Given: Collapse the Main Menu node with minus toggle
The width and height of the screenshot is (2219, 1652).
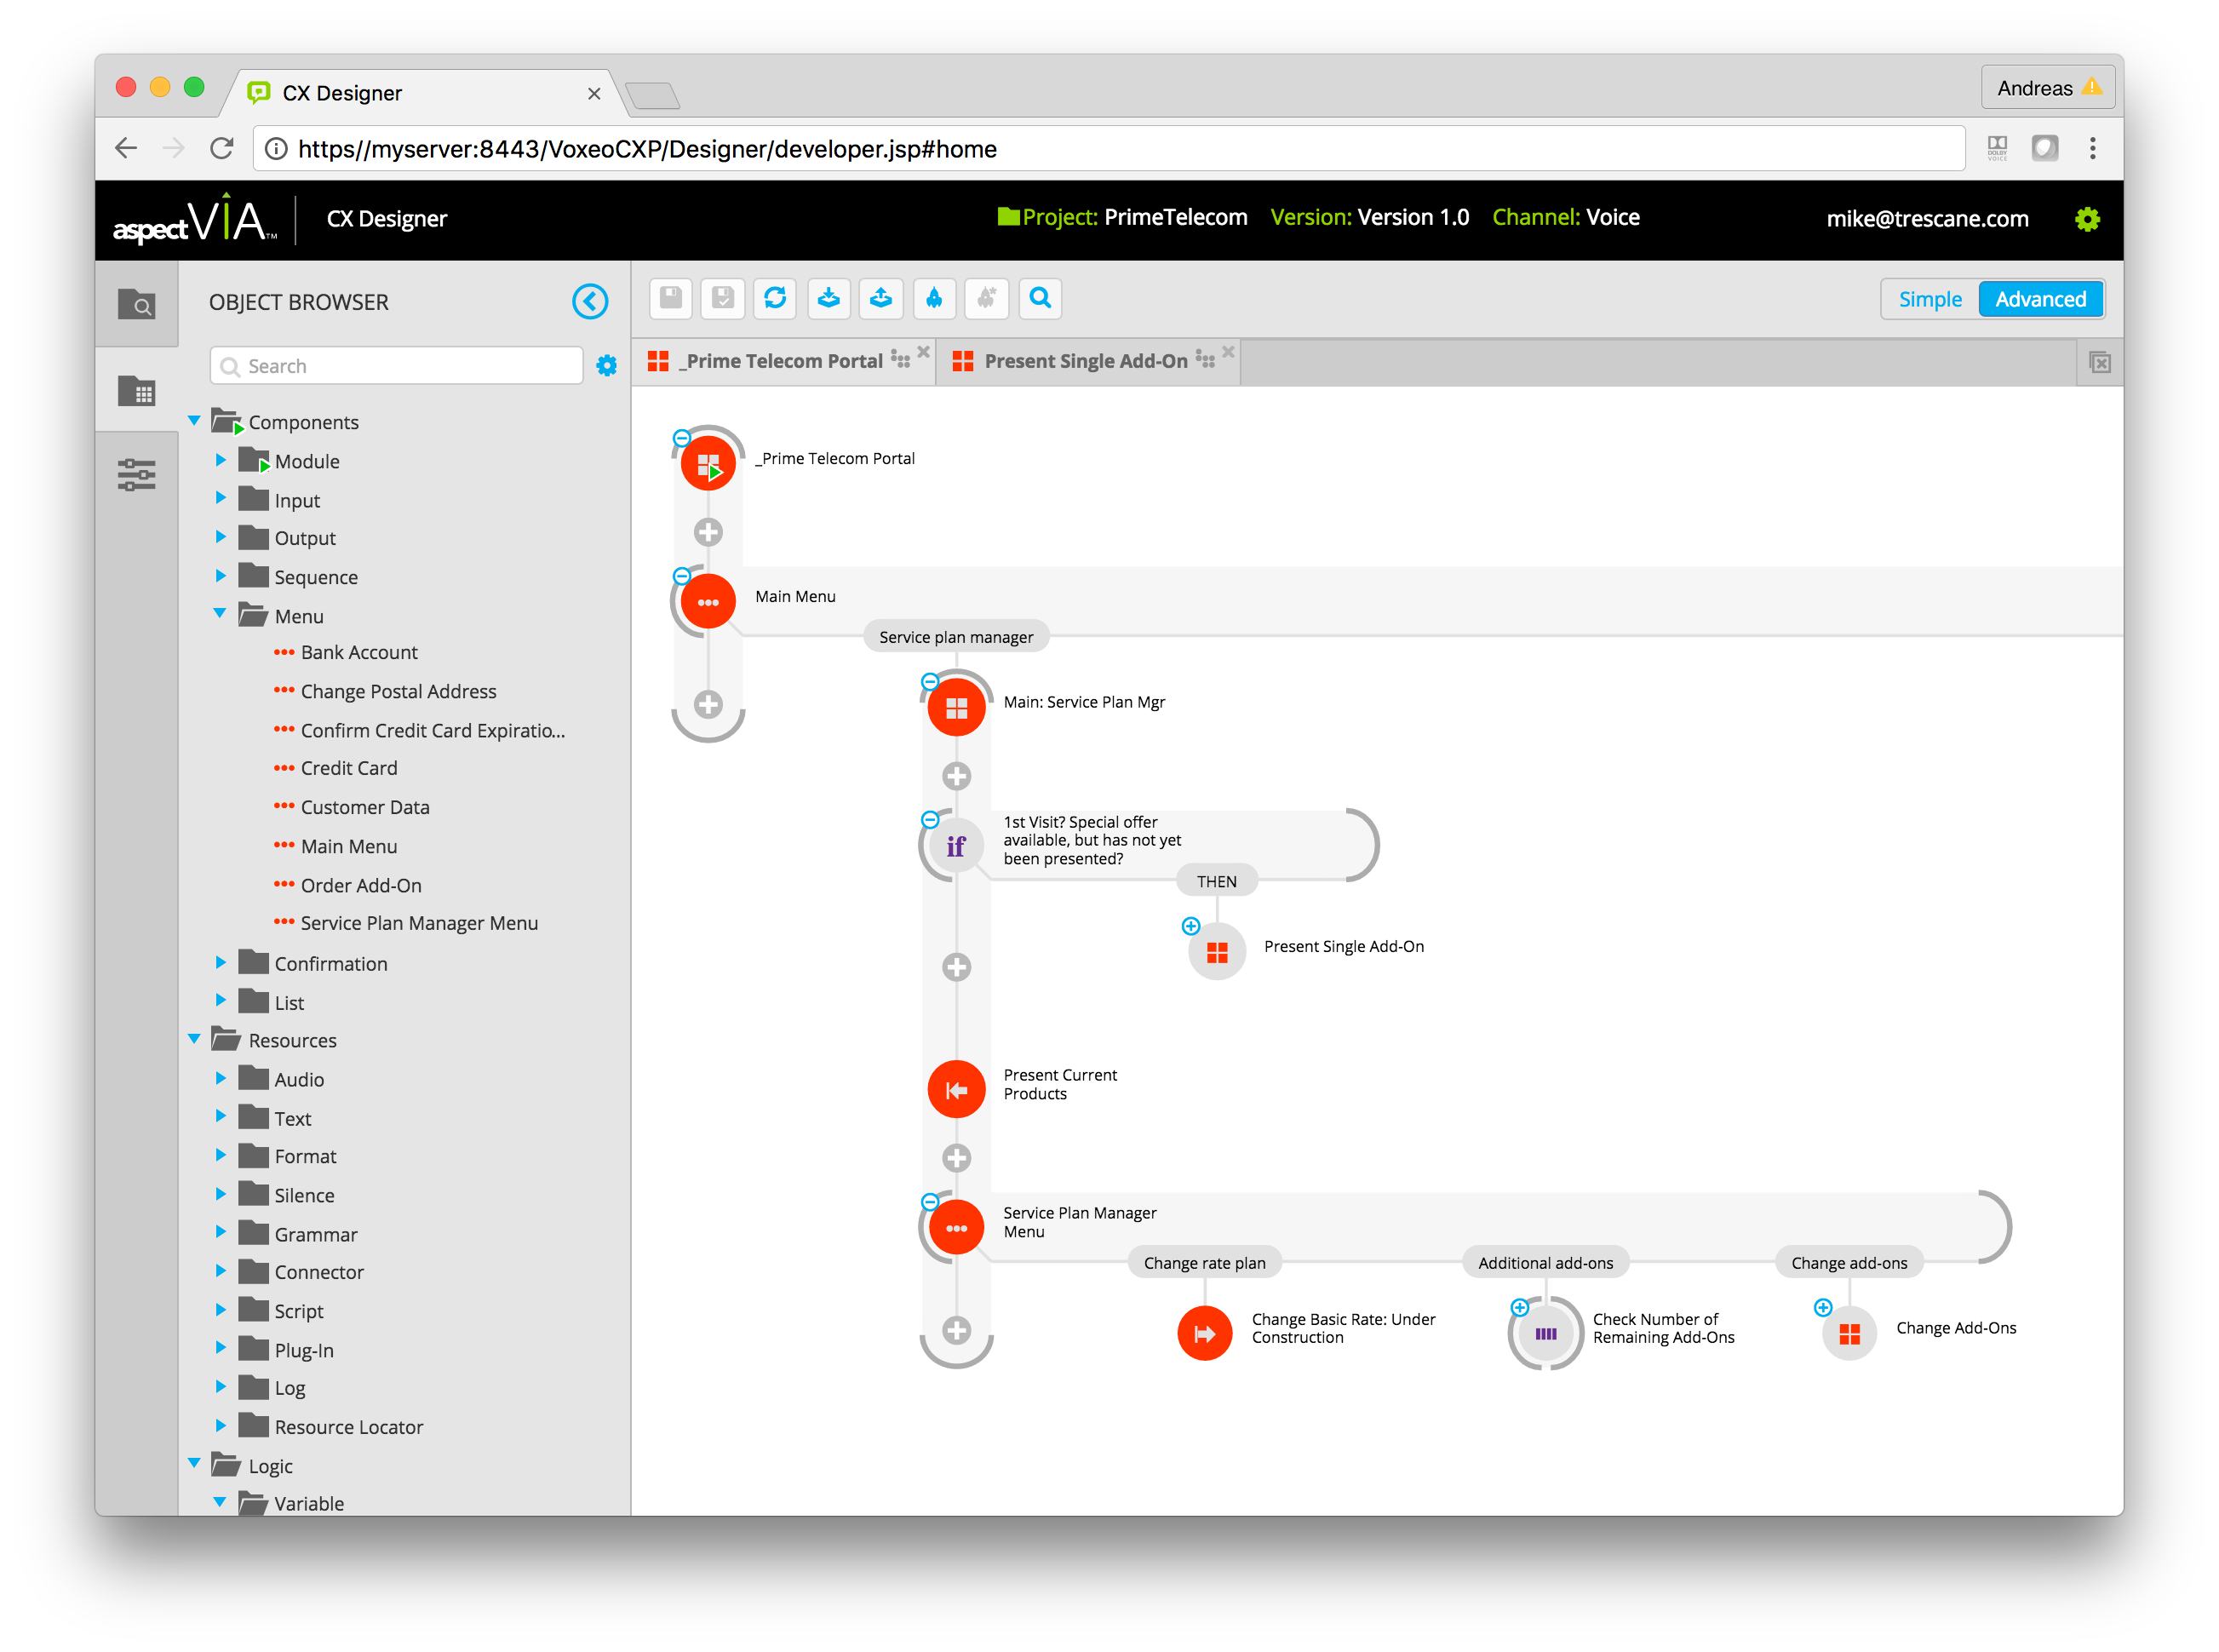Looking at the screenshot, I should coord(681,576).
